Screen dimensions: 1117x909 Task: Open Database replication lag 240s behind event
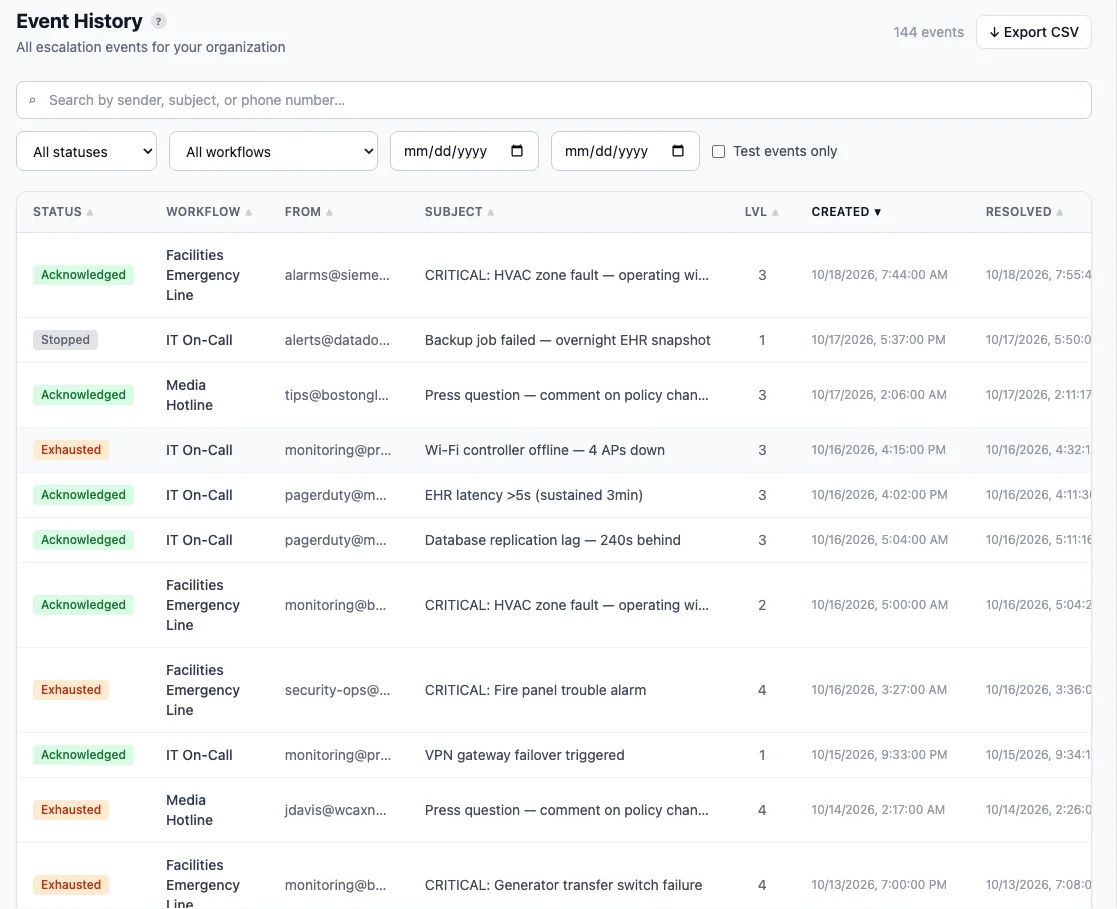tap(553, 540)
